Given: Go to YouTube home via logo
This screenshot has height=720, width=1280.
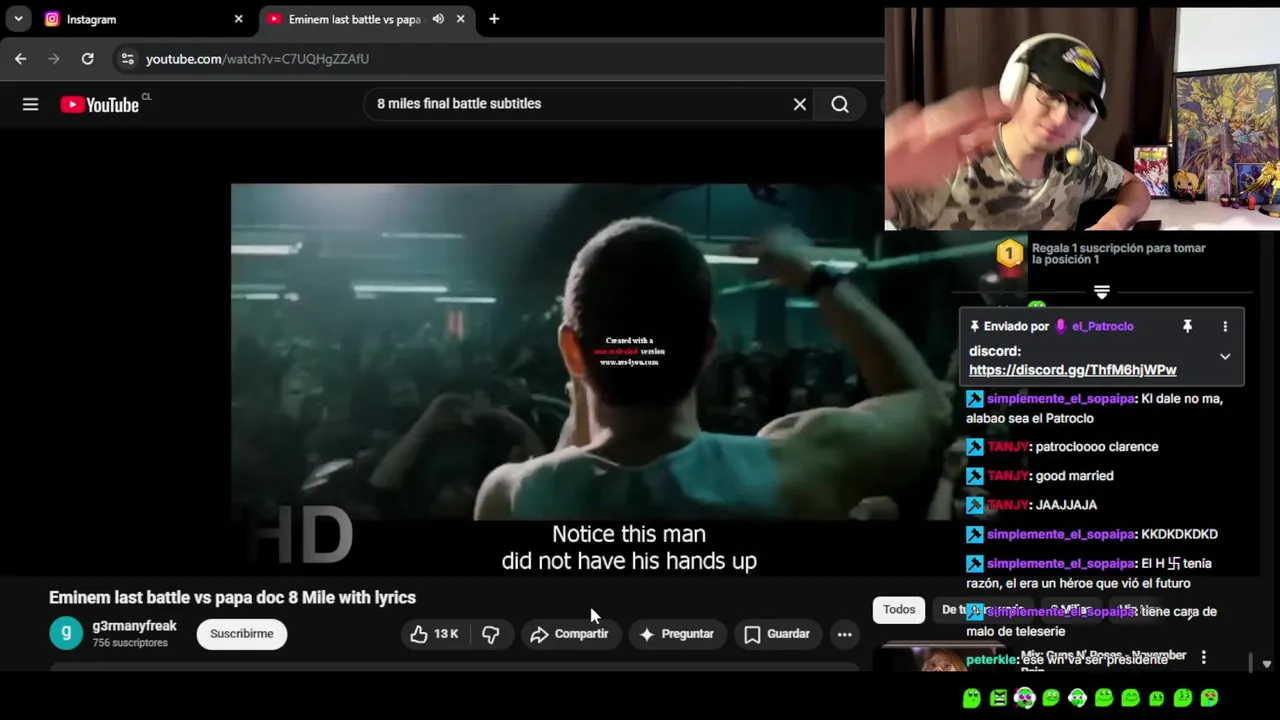Looking at the screenshot, I should (x=100, y=104).
